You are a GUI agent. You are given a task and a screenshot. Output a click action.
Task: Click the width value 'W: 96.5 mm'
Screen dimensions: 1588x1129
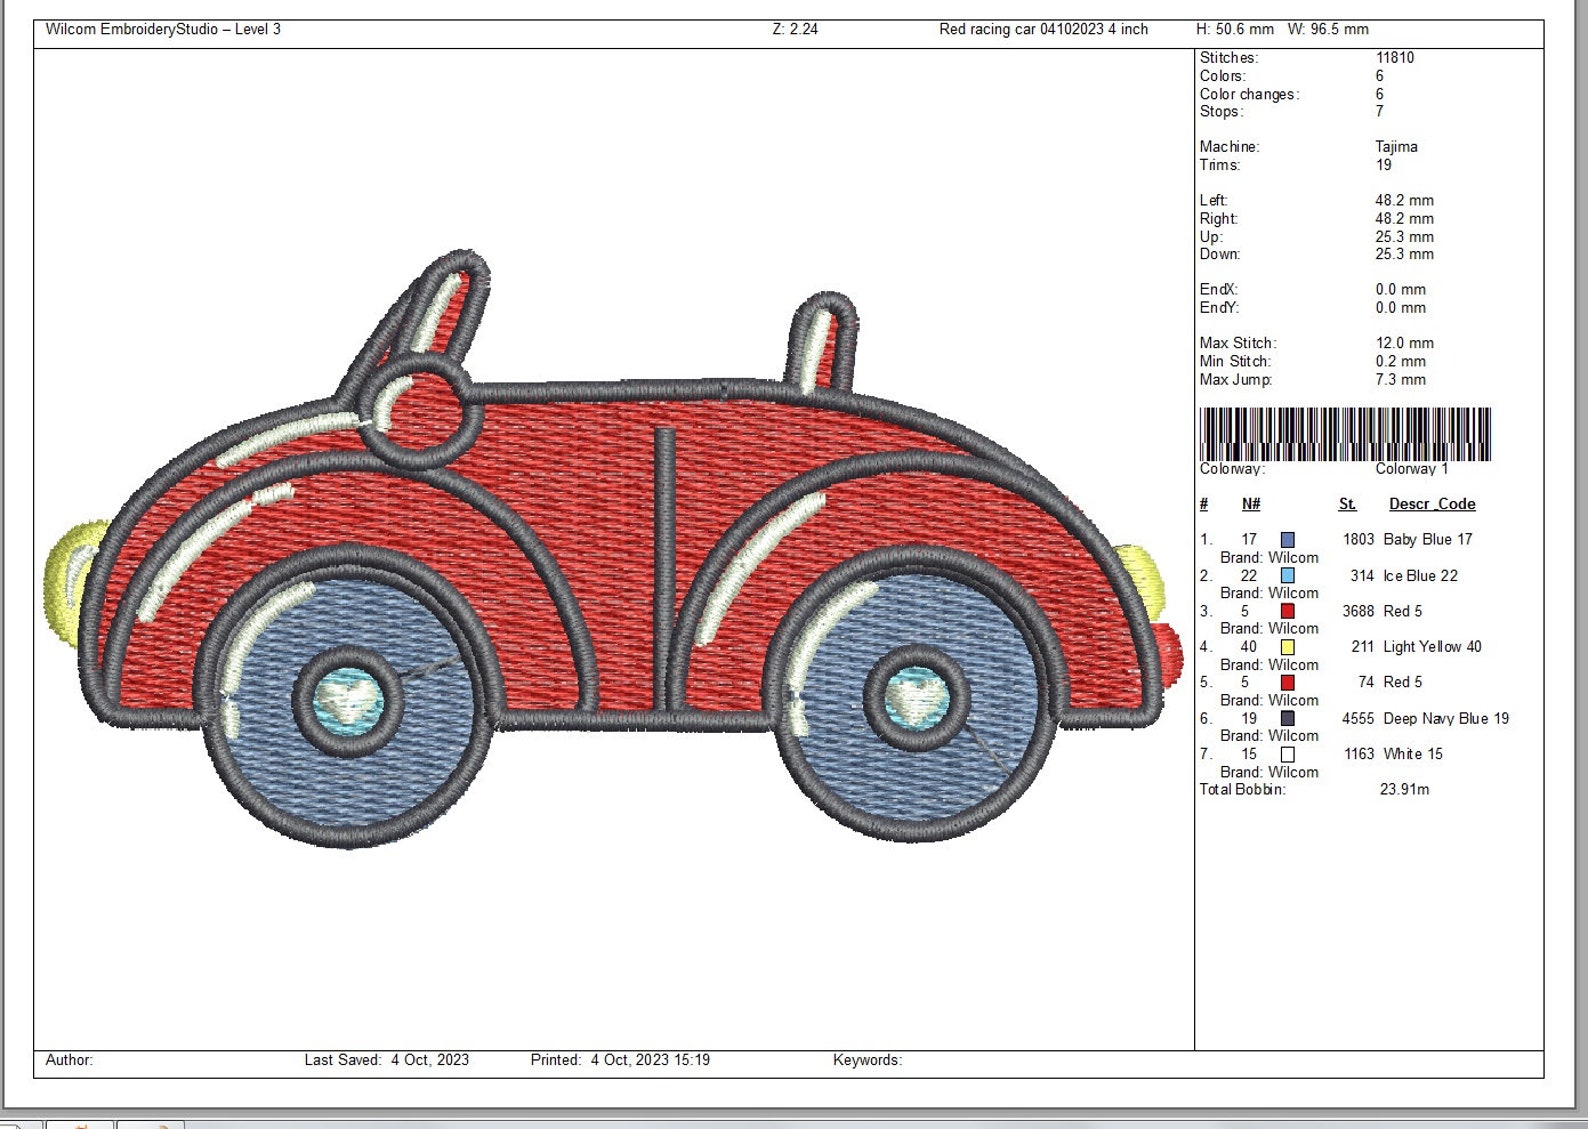coord(1328,29)
